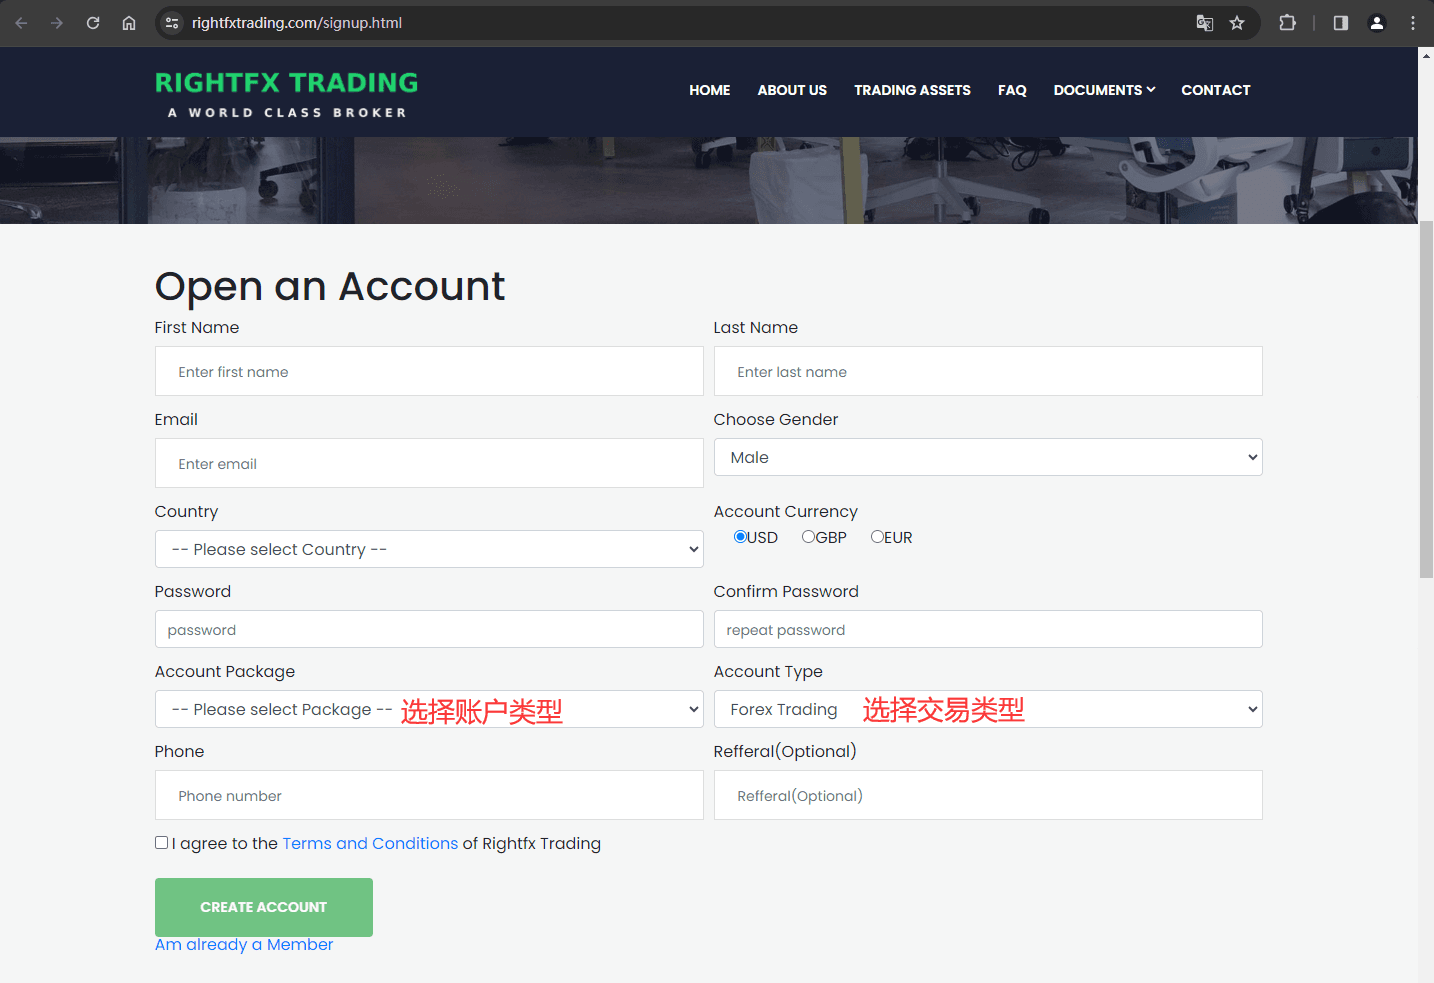Screen dimensions: 1434x983
Task: Open the extensions puzzle icon
Action: click(x=1288, y=23)
